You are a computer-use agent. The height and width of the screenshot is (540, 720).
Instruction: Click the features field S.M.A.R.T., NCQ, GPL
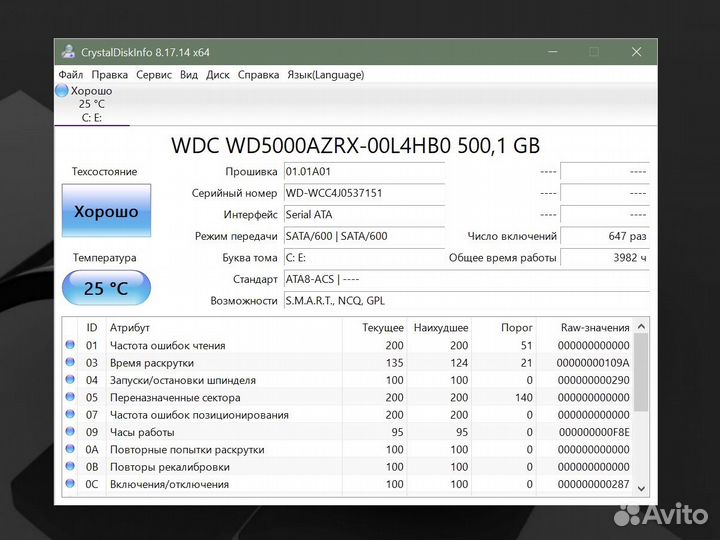coord(467,301)
